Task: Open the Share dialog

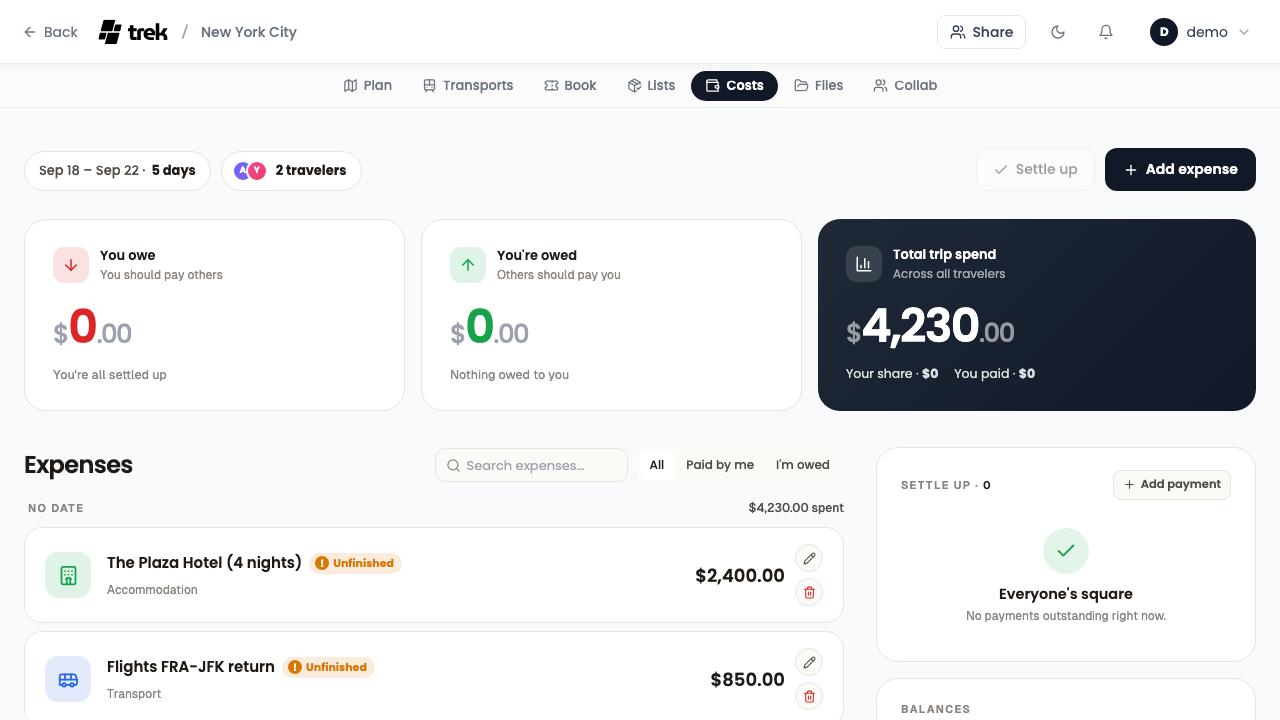Action: (x=981, y=32)
